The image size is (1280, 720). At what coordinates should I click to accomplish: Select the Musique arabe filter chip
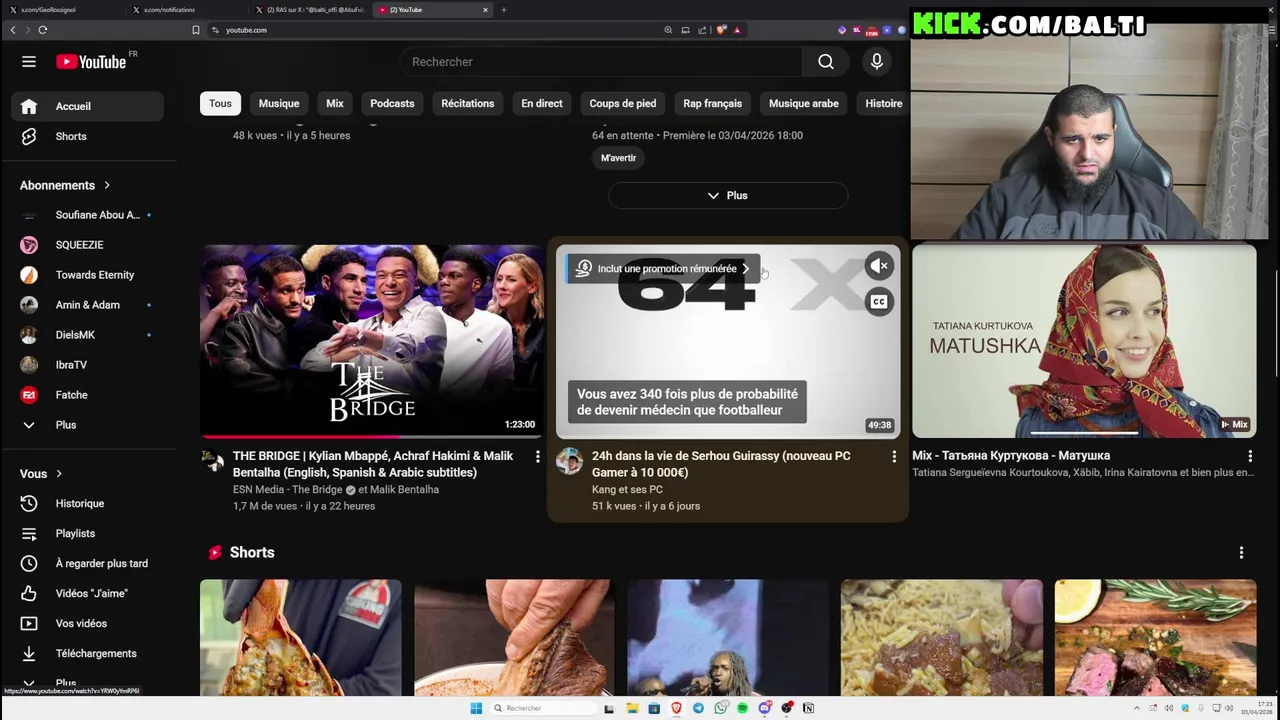[804, 103]
